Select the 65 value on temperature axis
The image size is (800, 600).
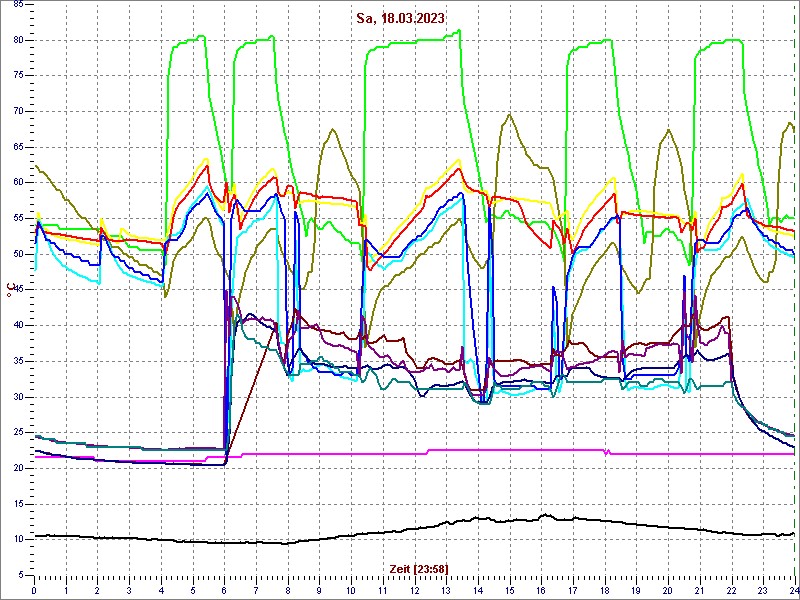18,147
